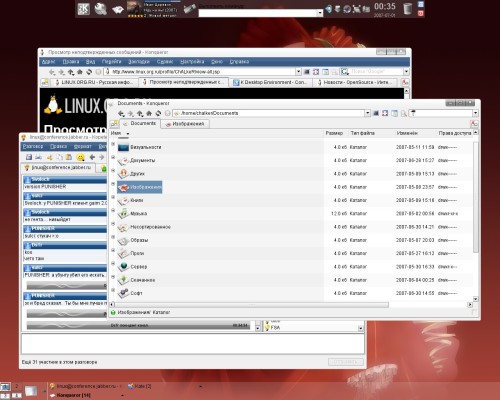Go up one directory in Documents window
The image size is (500, 400).
(x=140, y=113)
